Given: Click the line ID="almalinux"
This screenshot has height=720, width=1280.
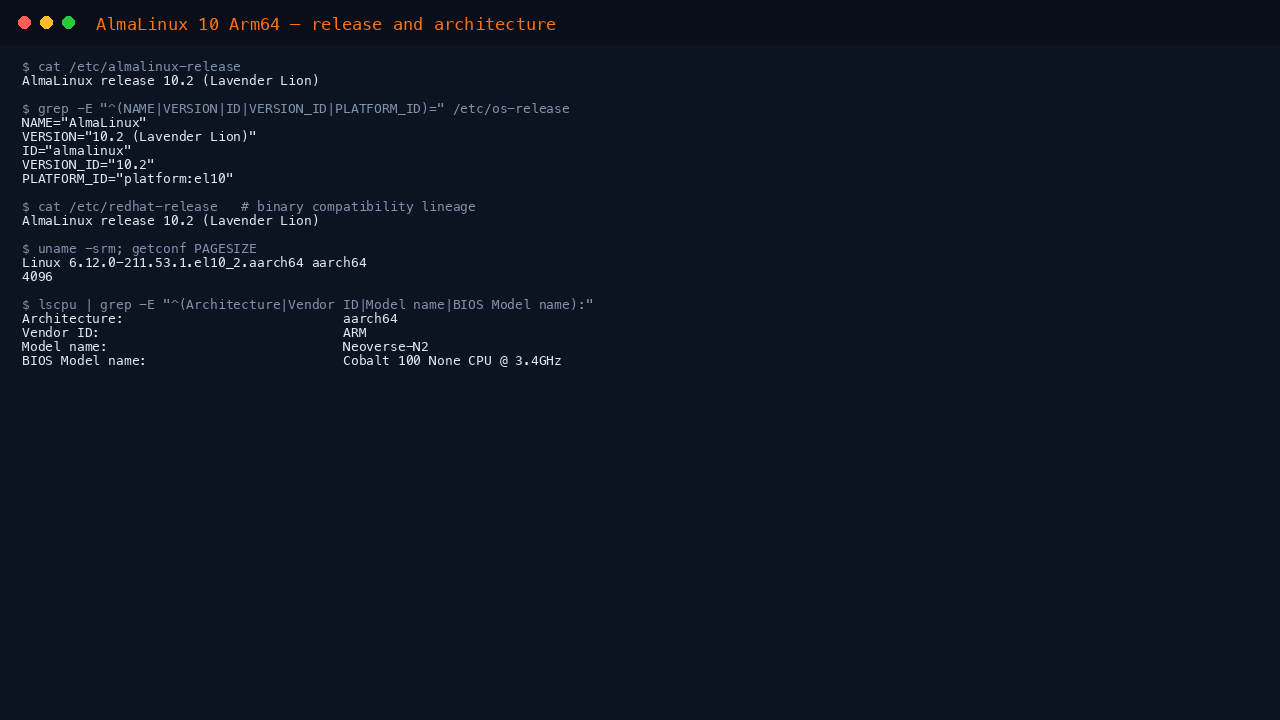Looking at the screenshot, I should pyautogui.click(x=77, y=151).
